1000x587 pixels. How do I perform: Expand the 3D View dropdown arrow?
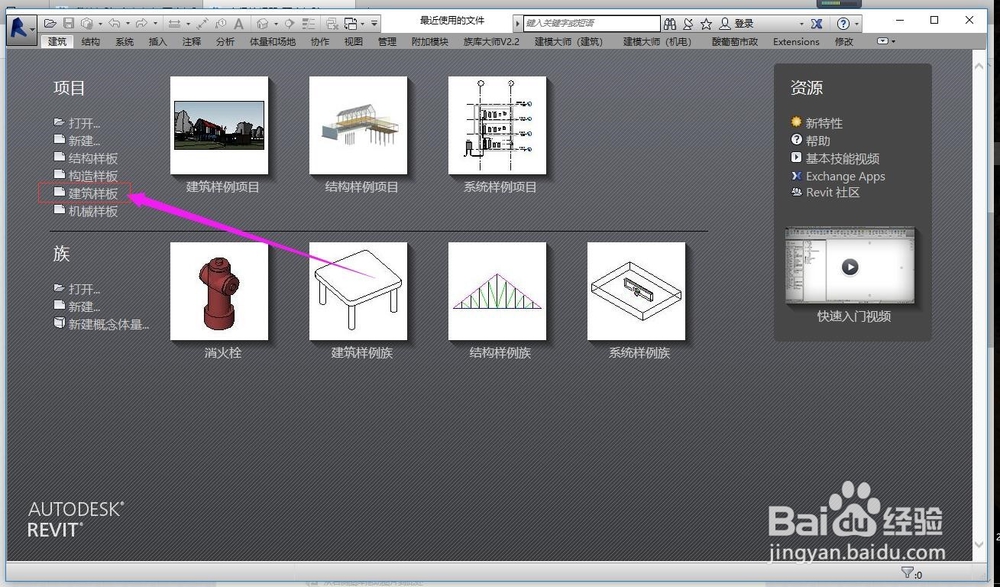276,24
